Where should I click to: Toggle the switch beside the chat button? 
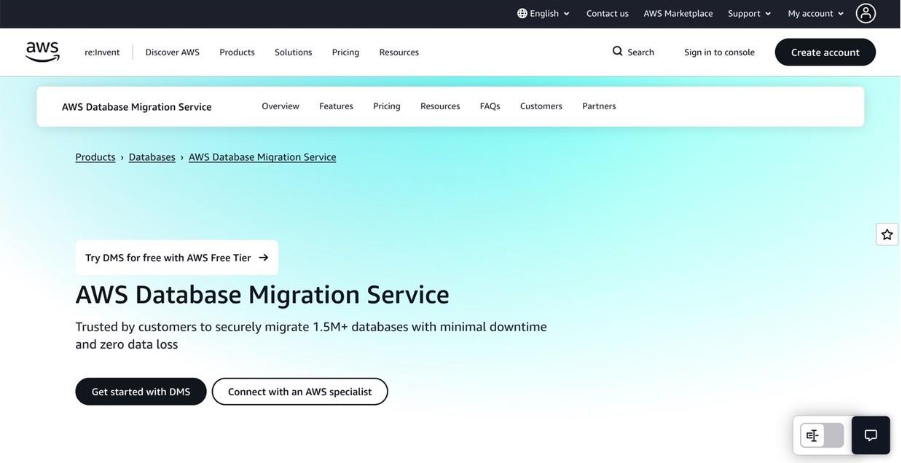coord(822,435)
